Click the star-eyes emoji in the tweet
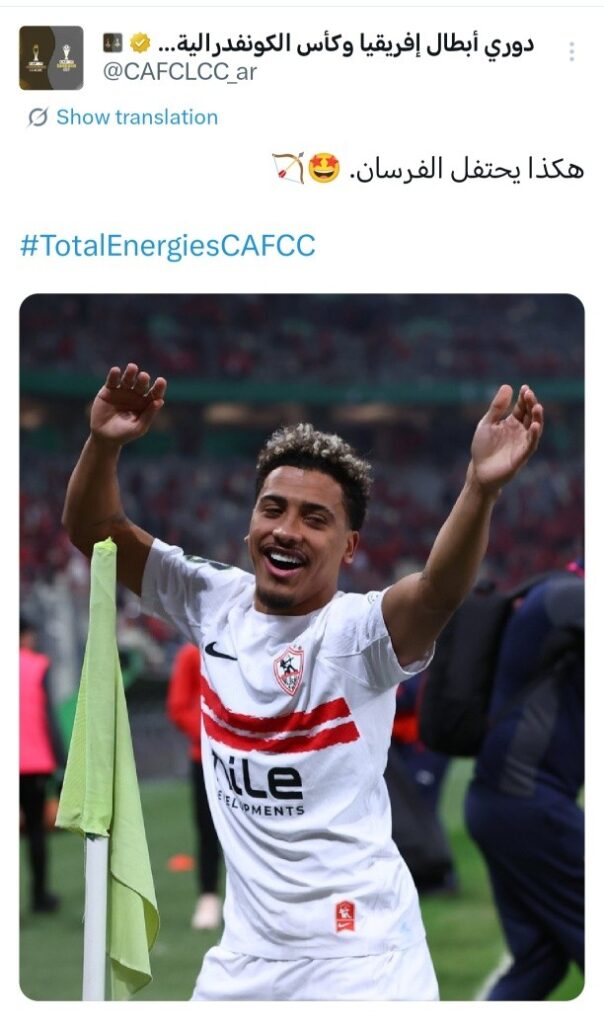The height and width of the screenshot is (1024, 604). [325, 168]
